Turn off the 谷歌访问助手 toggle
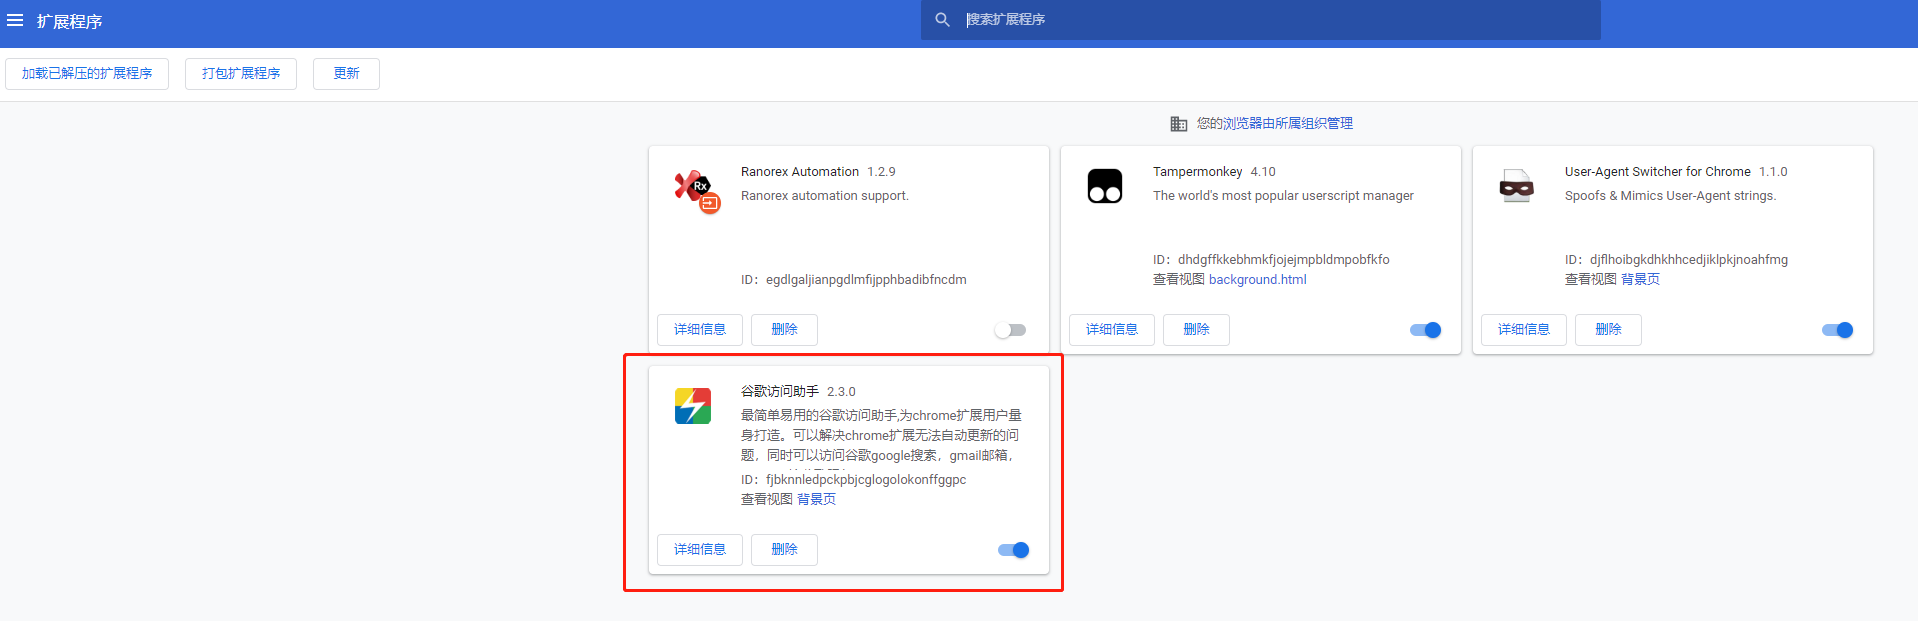The width and height of the screenshot is (1918, 621). pos(1013,550)
